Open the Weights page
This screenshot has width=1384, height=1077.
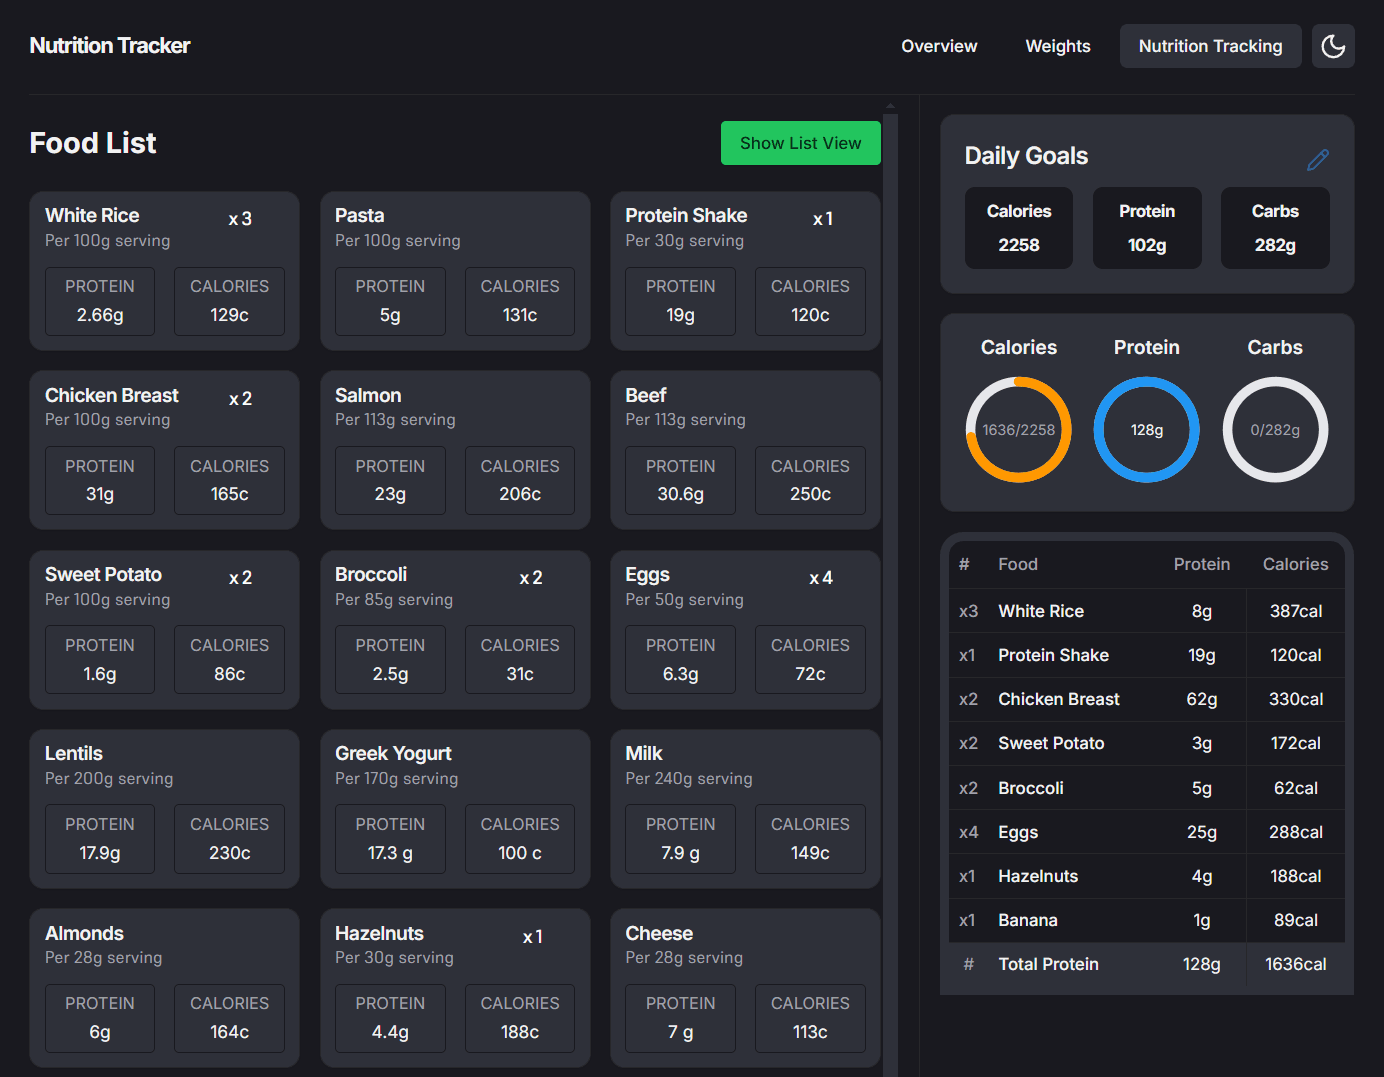pos(1057,46)
